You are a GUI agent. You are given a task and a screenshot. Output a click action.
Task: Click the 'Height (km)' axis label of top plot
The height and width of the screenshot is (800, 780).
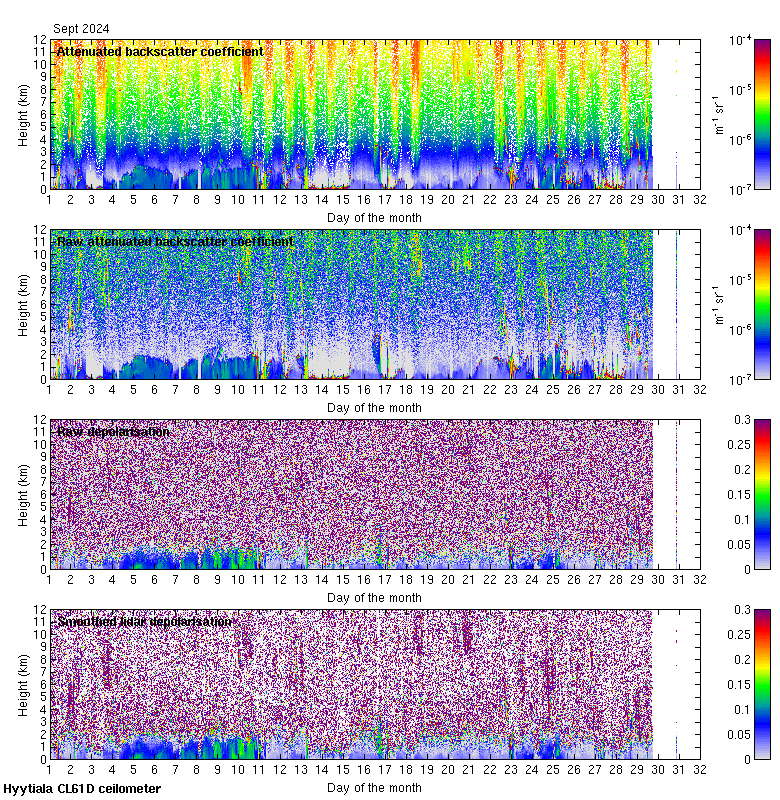tap(23, 114)
